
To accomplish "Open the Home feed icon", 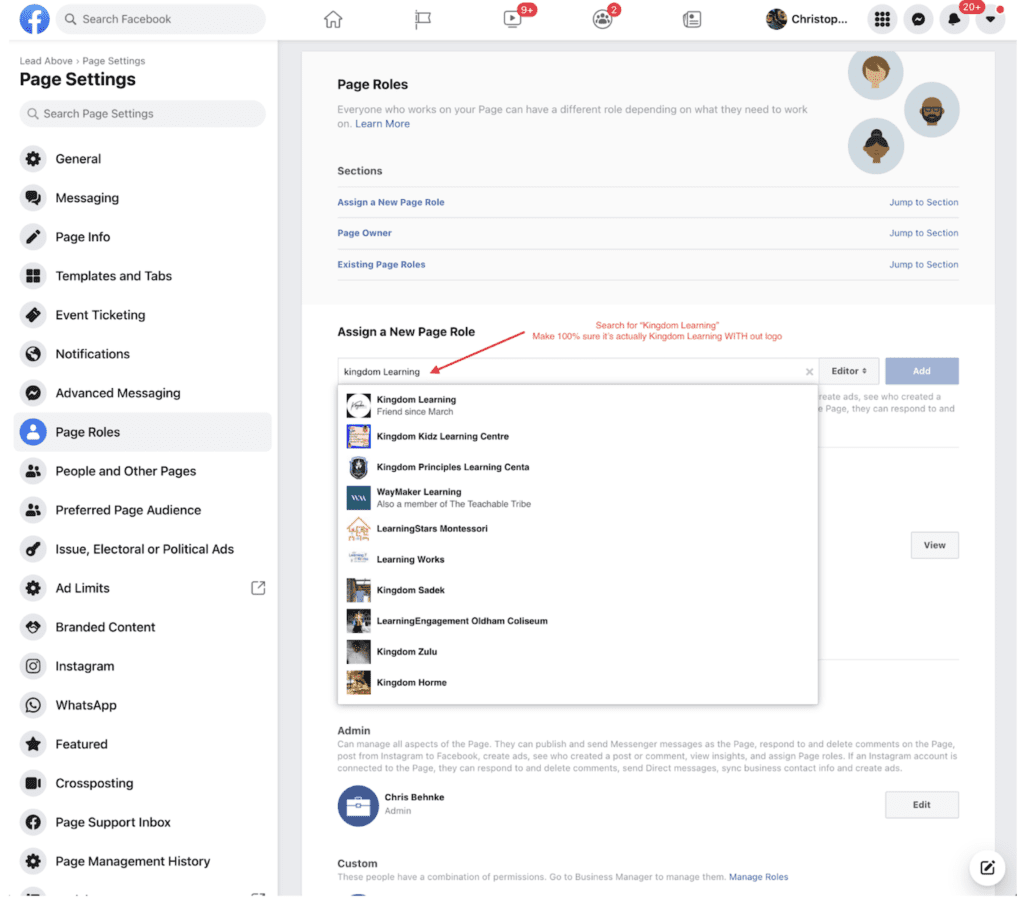I will pos(333,20).
